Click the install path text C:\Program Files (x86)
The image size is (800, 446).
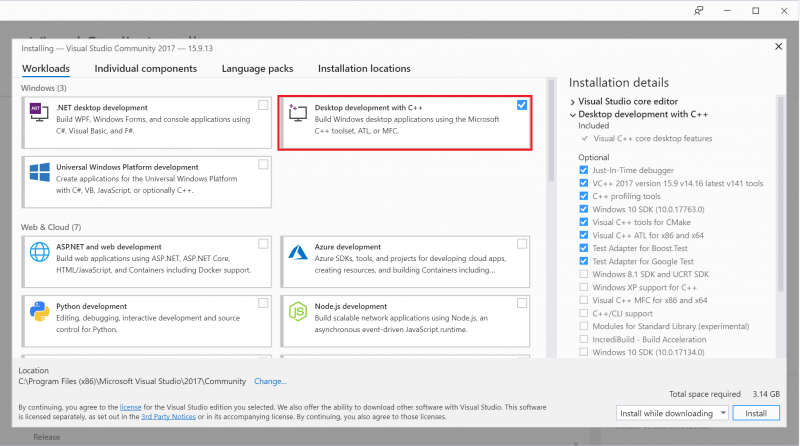click(x=132, y=381)
